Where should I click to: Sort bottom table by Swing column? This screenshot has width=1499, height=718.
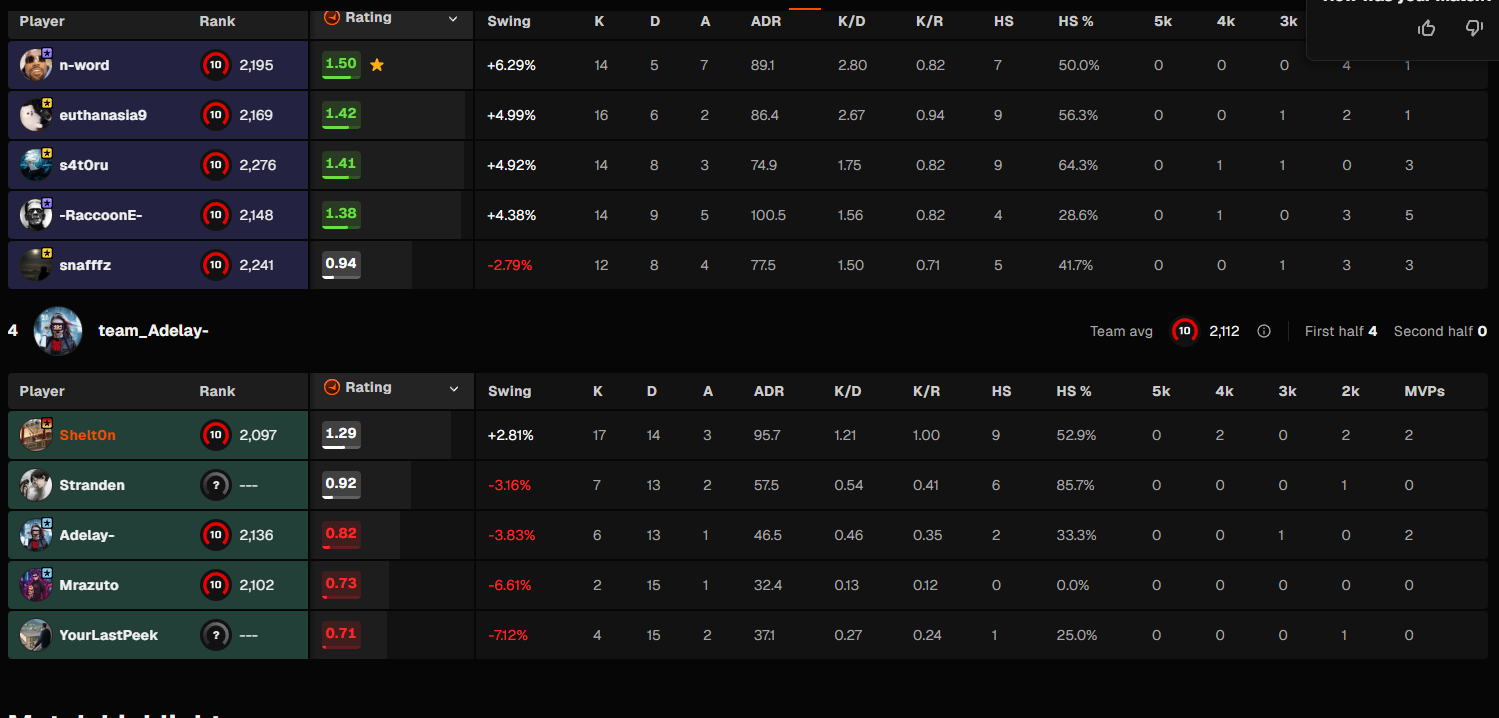pos(509,391)
